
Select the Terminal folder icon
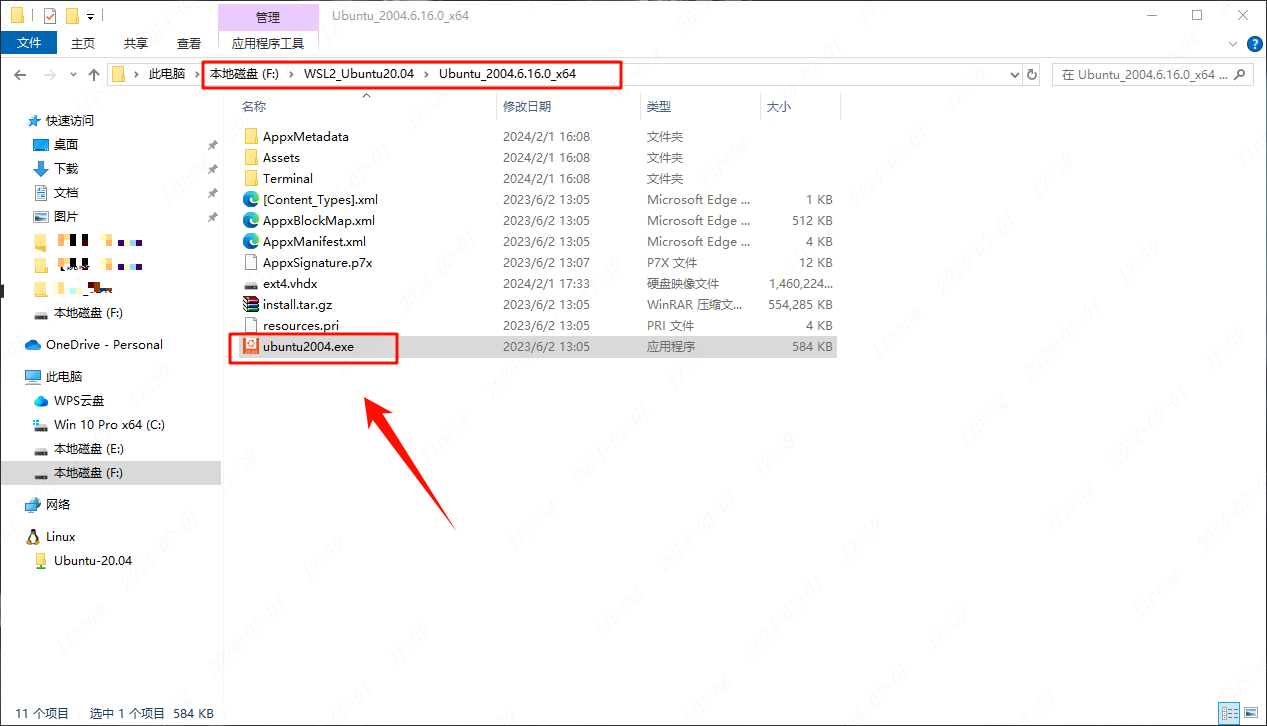pos(251,178)
